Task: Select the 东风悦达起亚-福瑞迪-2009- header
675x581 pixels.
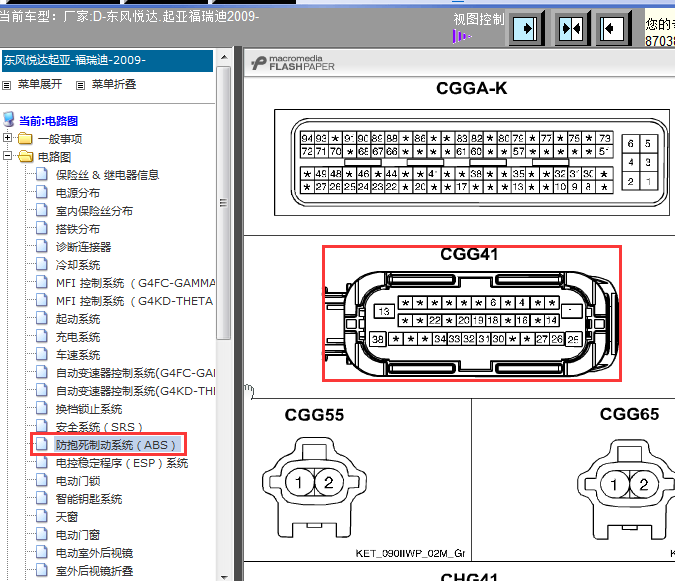Action: [107, 61]
